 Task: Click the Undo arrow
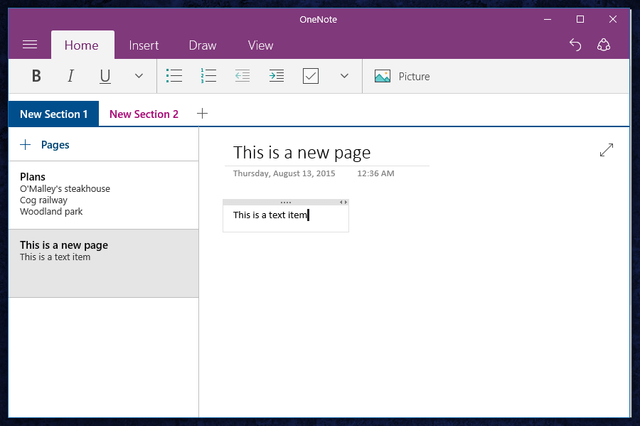tap(575, 45)
